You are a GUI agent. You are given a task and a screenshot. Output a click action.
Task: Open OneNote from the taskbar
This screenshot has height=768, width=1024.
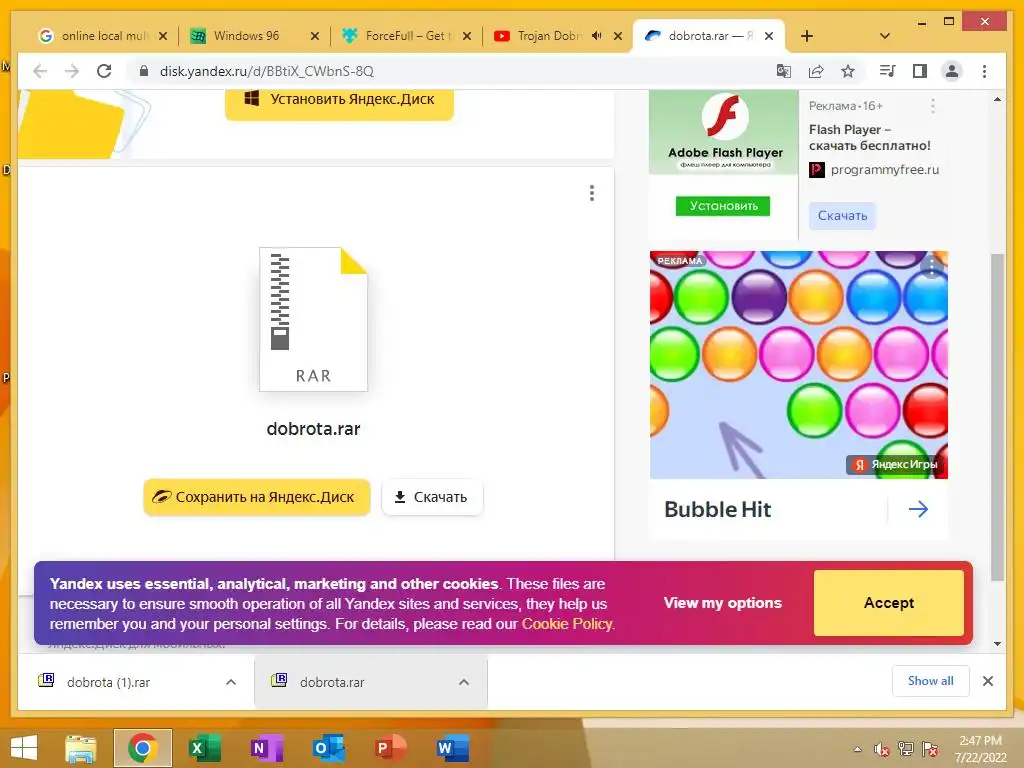[266, 748]
